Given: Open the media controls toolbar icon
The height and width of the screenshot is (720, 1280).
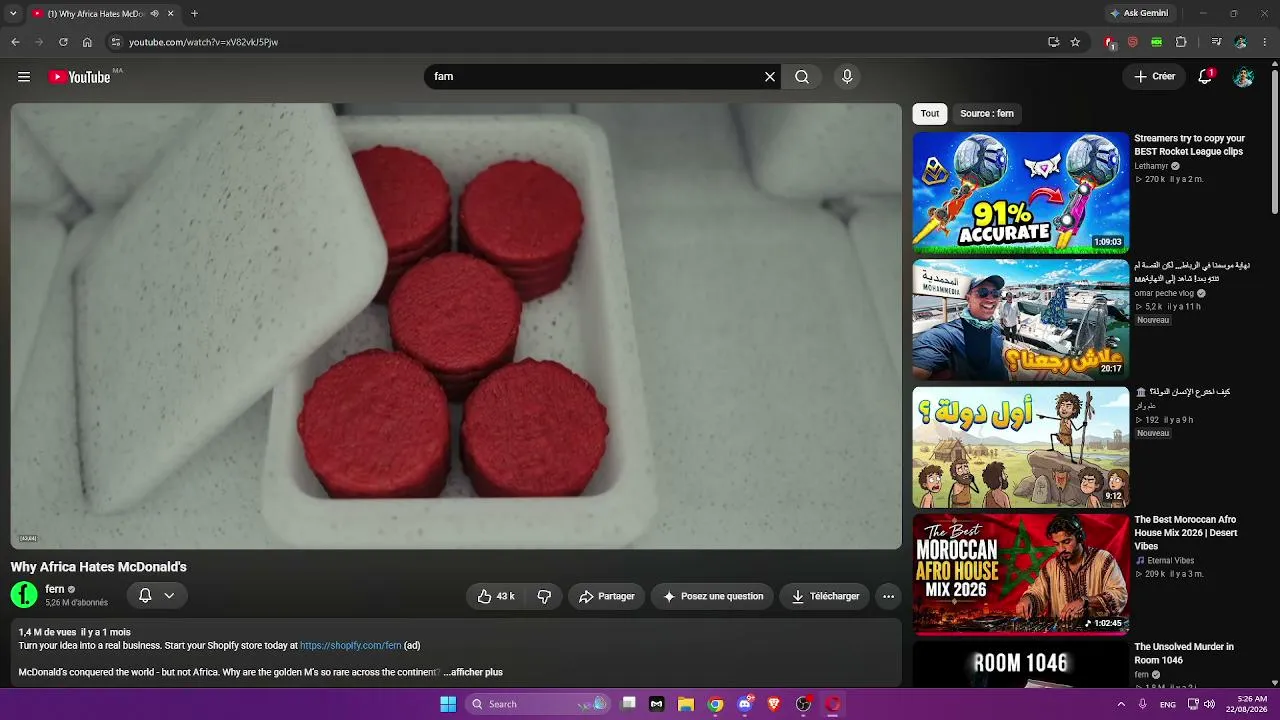Looking at the screenshot, I should click(1216, 42).
